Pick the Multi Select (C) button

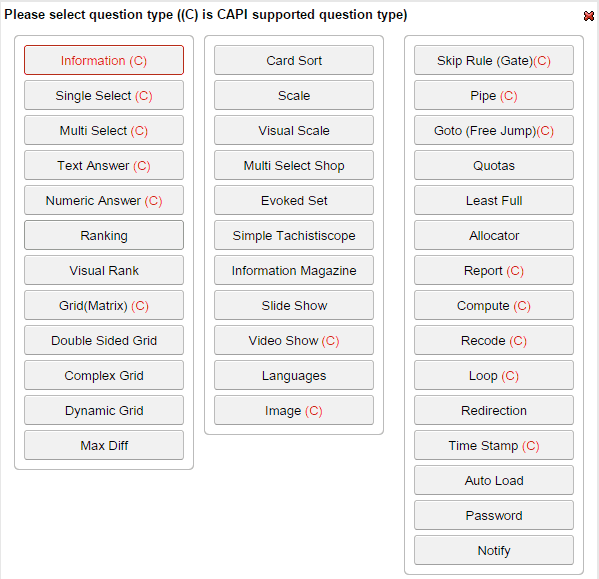(x=104, y=130)
